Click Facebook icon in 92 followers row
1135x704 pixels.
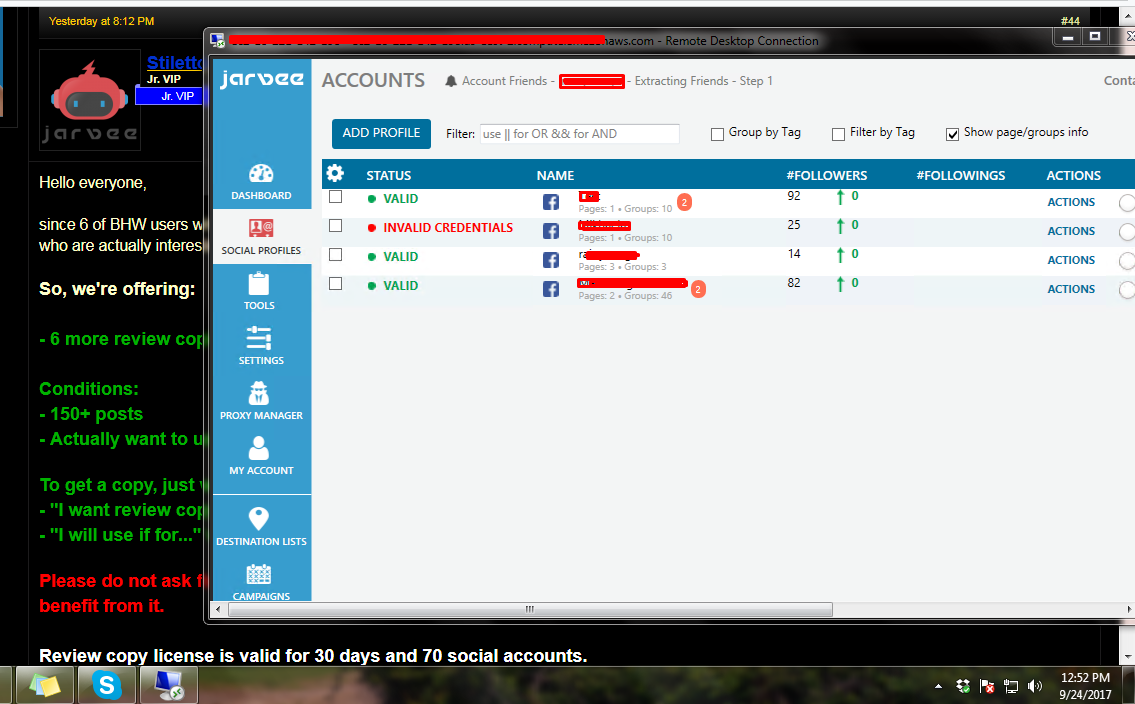tap(551, 202)
